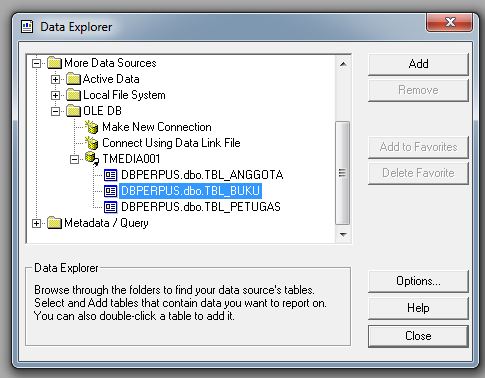Click the Local File System folder icon

coord(73,95)
